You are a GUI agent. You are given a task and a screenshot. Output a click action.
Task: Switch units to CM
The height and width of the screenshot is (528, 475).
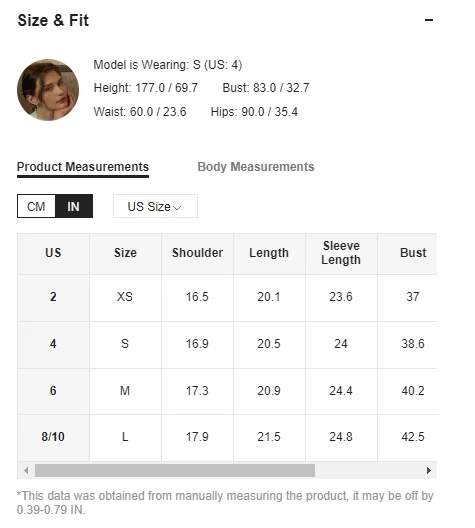(36, 206)
